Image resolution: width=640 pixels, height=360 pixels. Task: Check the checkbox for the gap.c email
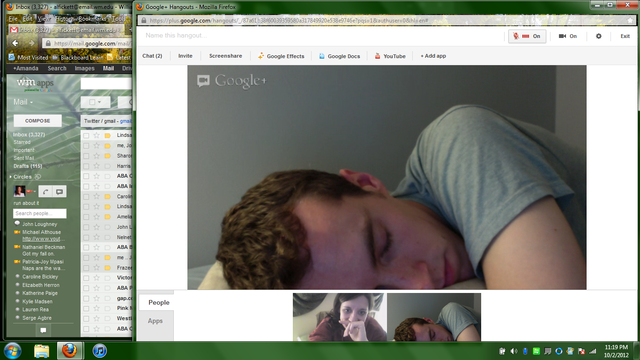coord(86,298)
